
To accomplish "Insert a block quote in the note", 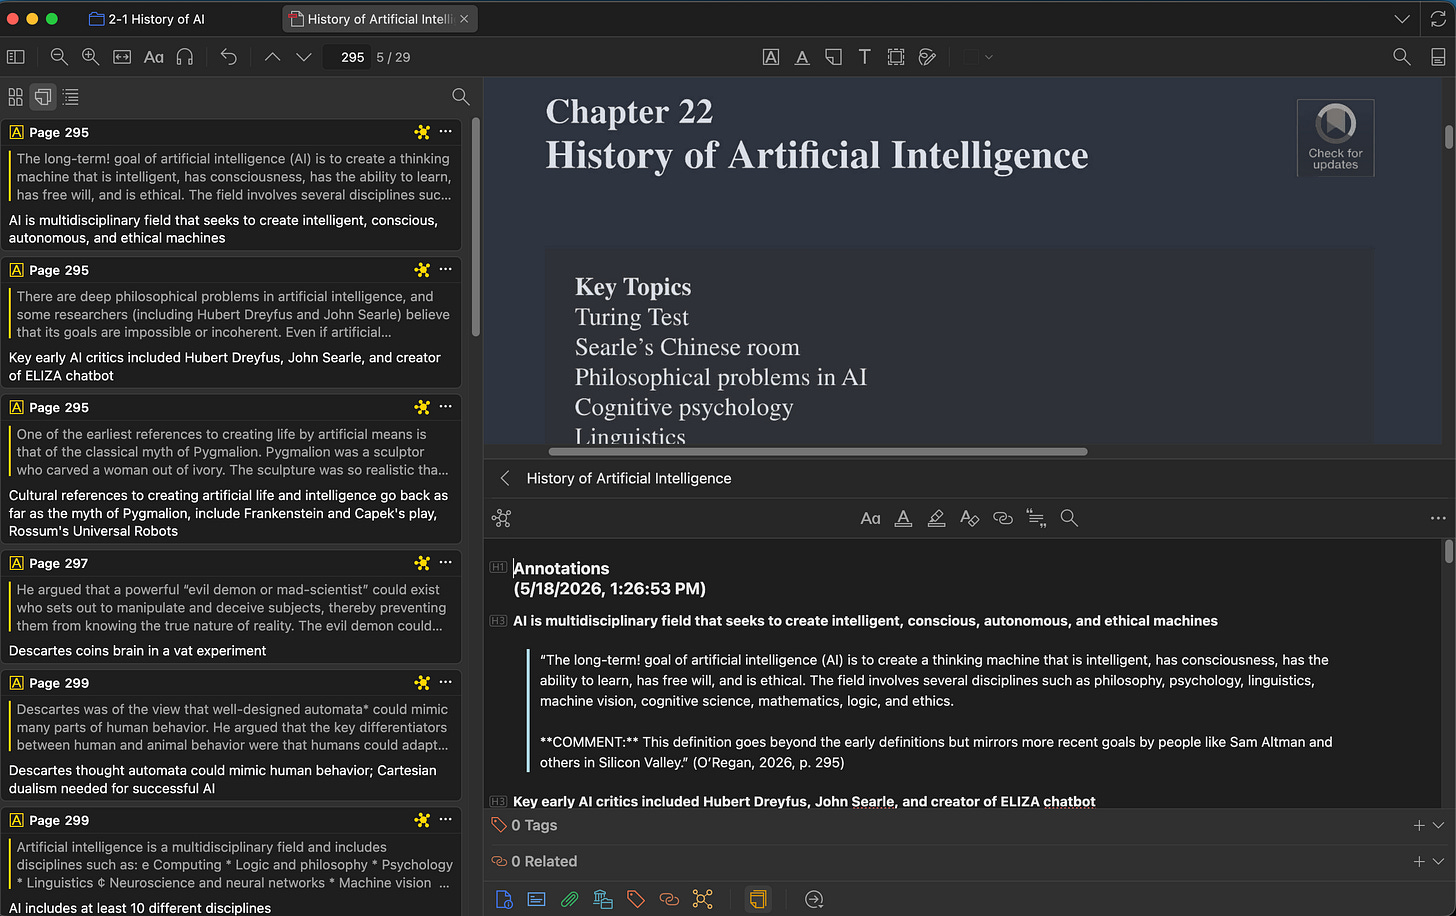I will (1036, 518).
